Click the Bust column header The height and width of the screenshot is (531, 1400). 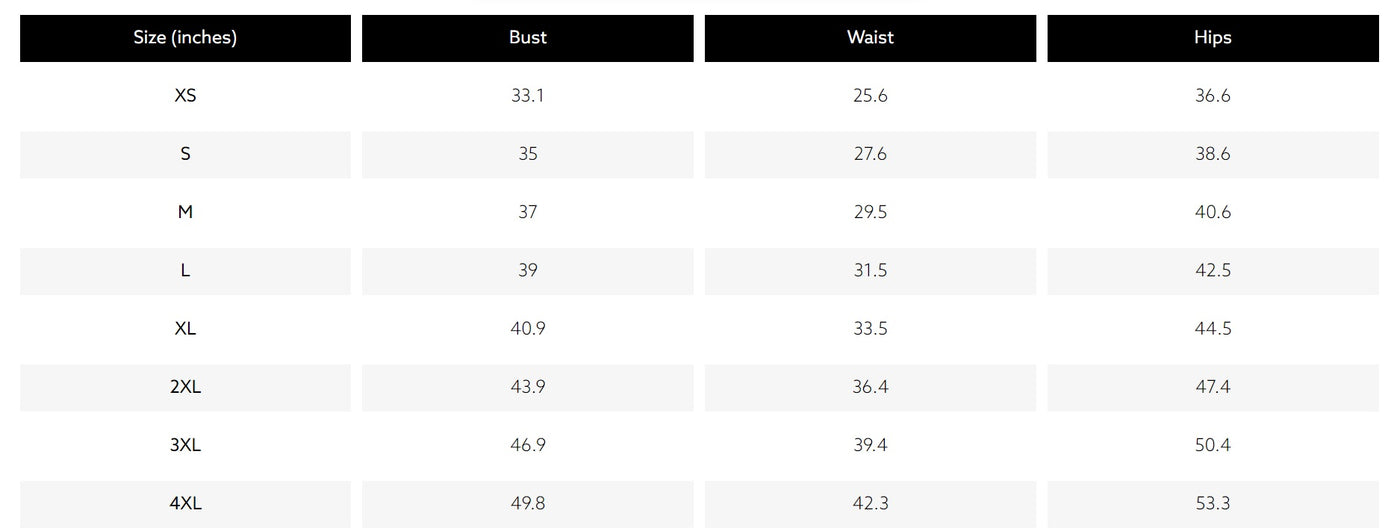pos(528,38)
